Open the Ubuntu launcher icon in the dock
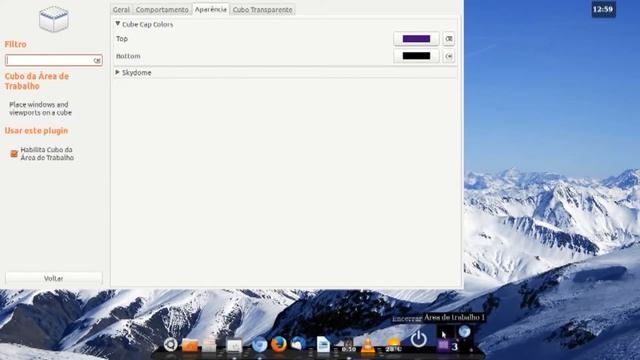The height and width of the screenshot is (360, 640). [x=171, y=344]
